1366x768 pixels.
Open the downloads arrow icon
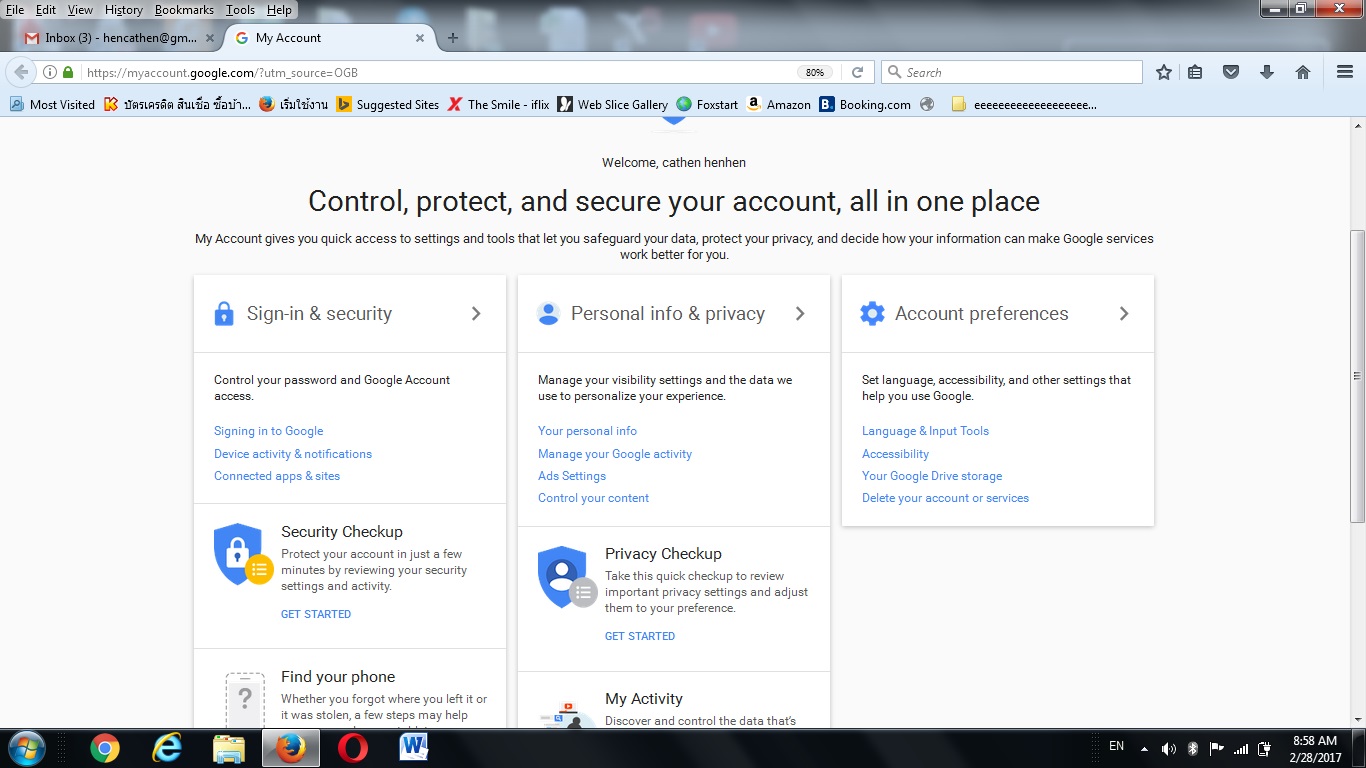pos(1267,72)
